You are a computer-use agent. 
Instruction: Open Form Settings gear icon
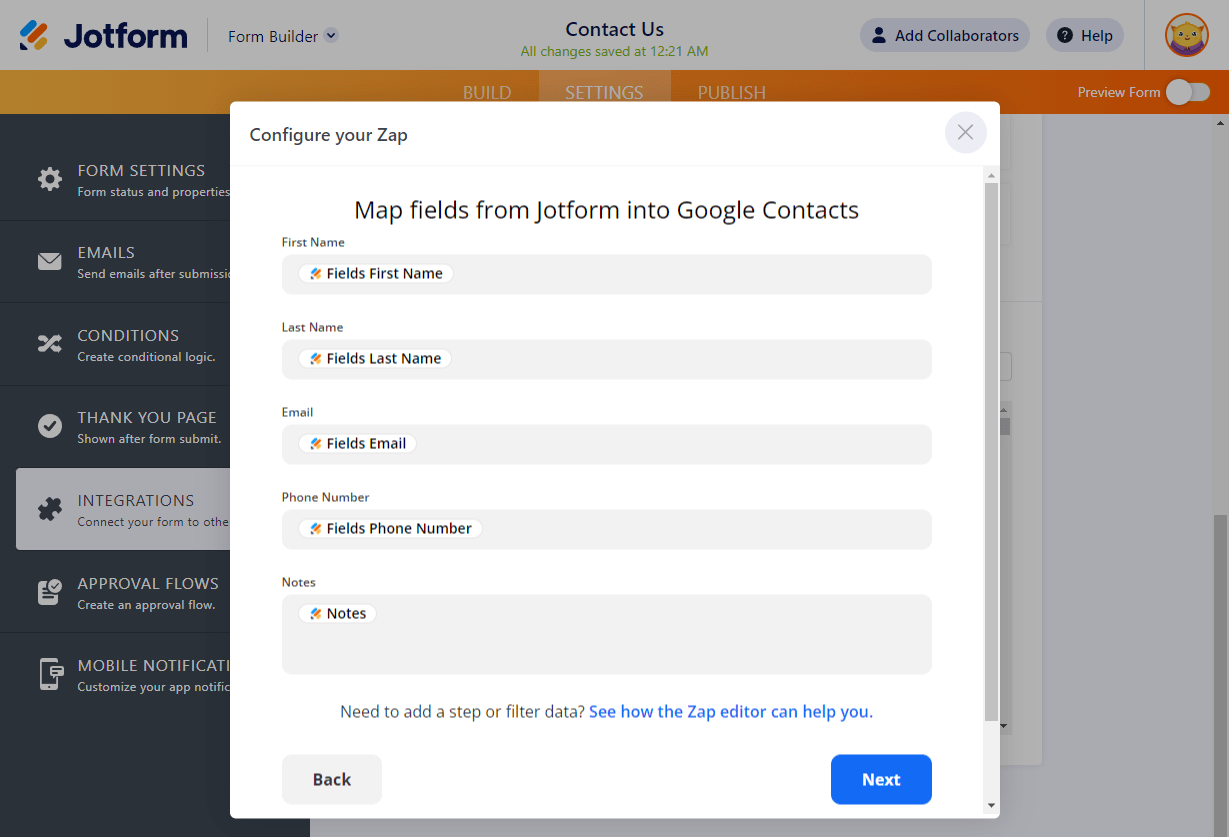(x=49, y=179)
